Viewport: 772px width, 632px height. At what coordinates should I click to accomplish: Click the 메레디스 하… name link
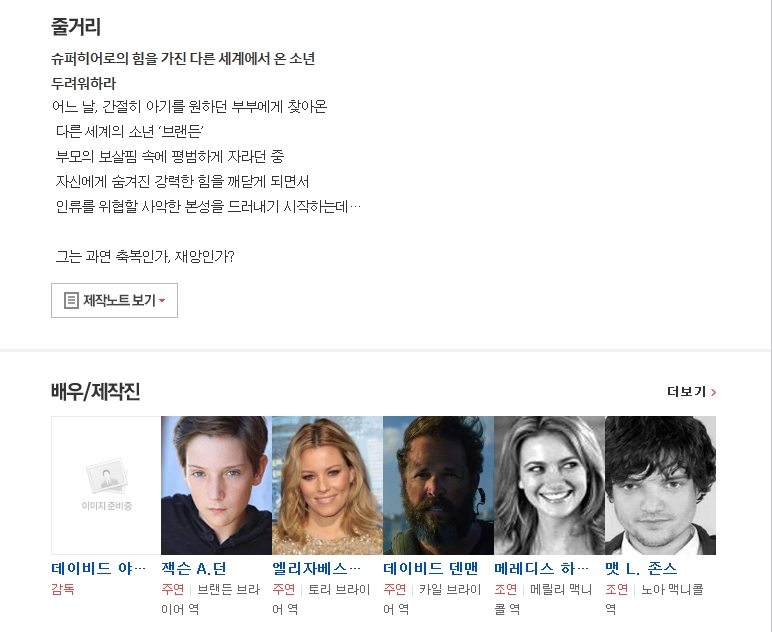tap(542, 568)
